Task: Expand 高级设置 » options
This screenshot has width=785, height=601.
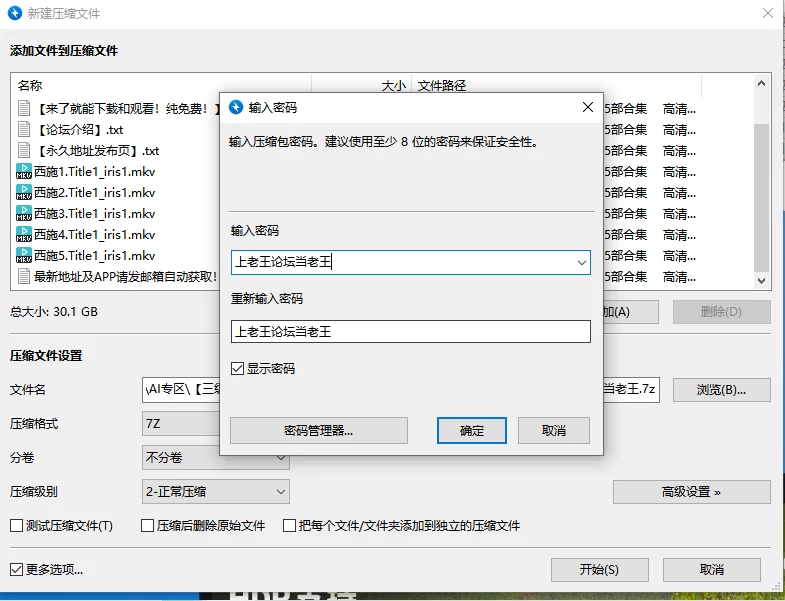Action: click(691, 492)
